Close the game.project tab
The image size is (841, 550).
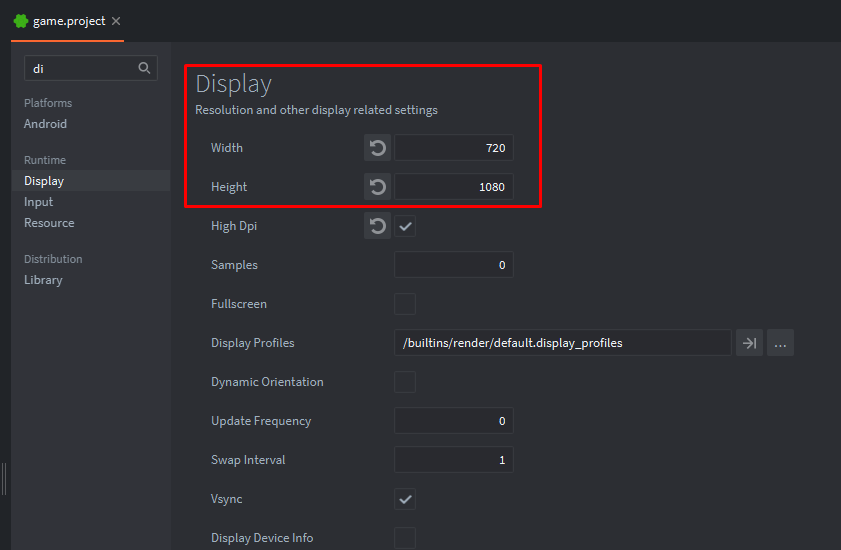(x=116, y=21)
